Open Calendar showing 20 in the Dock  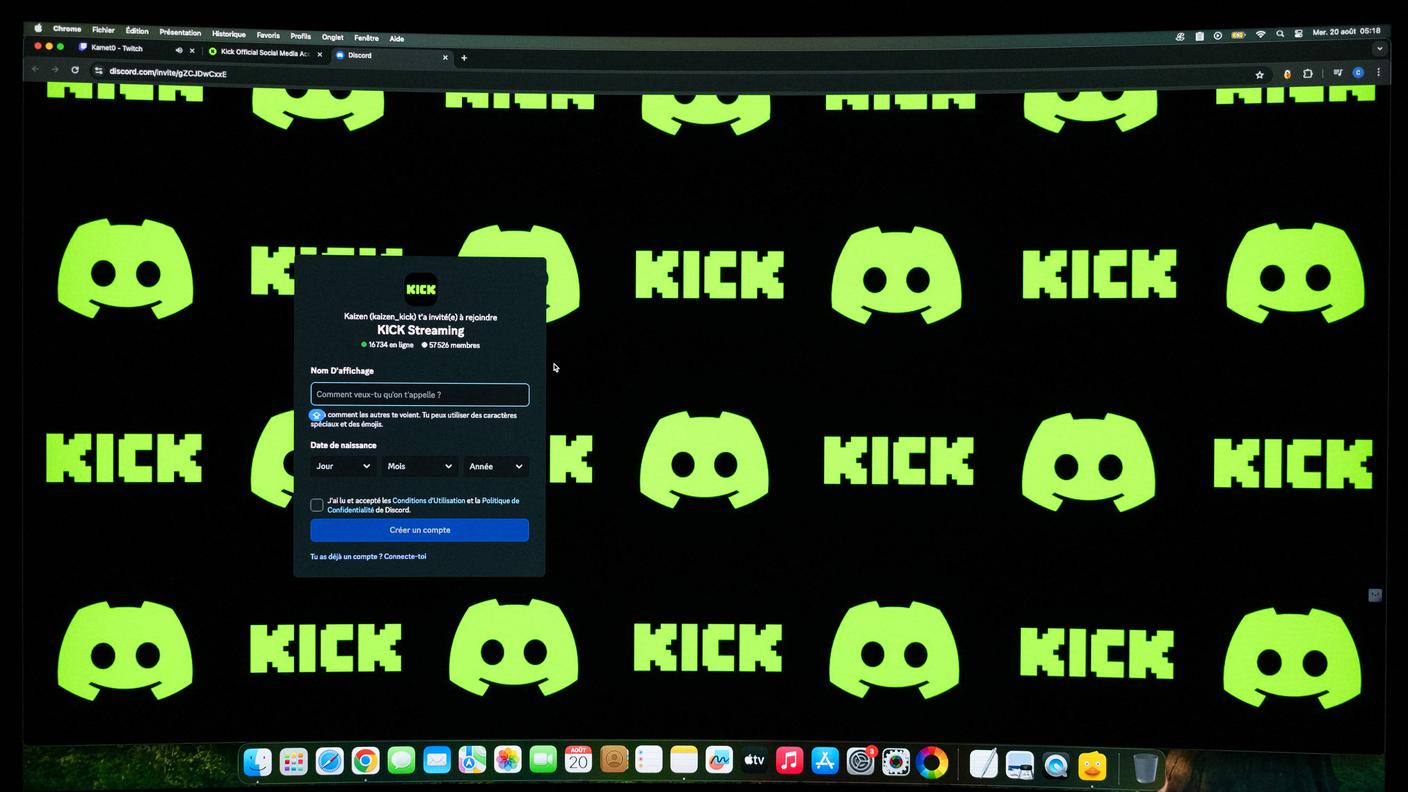click(x=578, y=760)
